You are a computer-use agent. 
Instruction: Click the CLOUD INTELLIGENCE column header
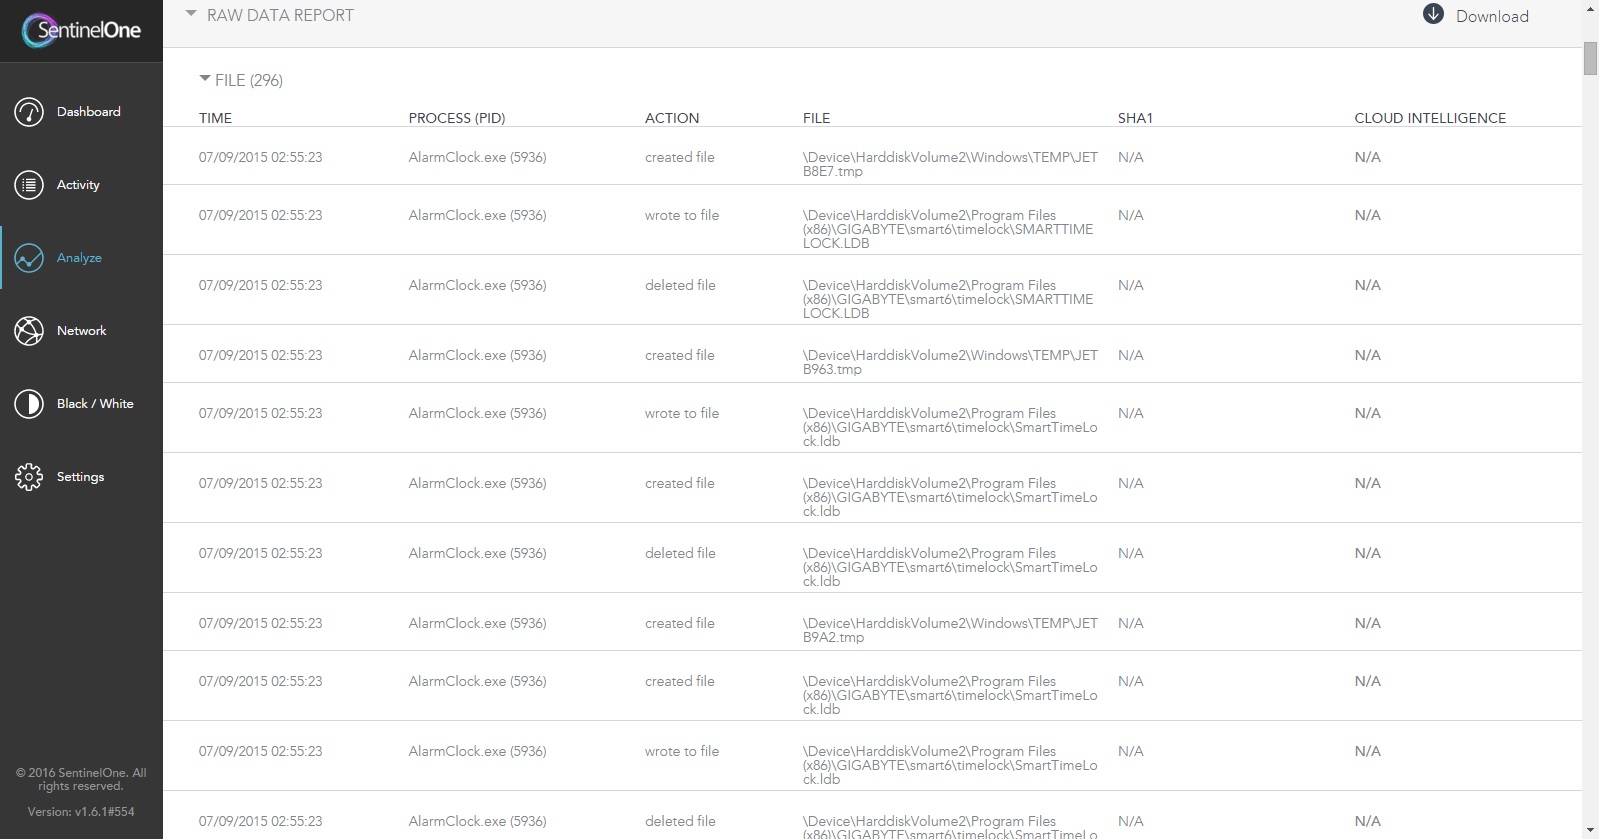pyautogui.click(x=1430, y=118)
